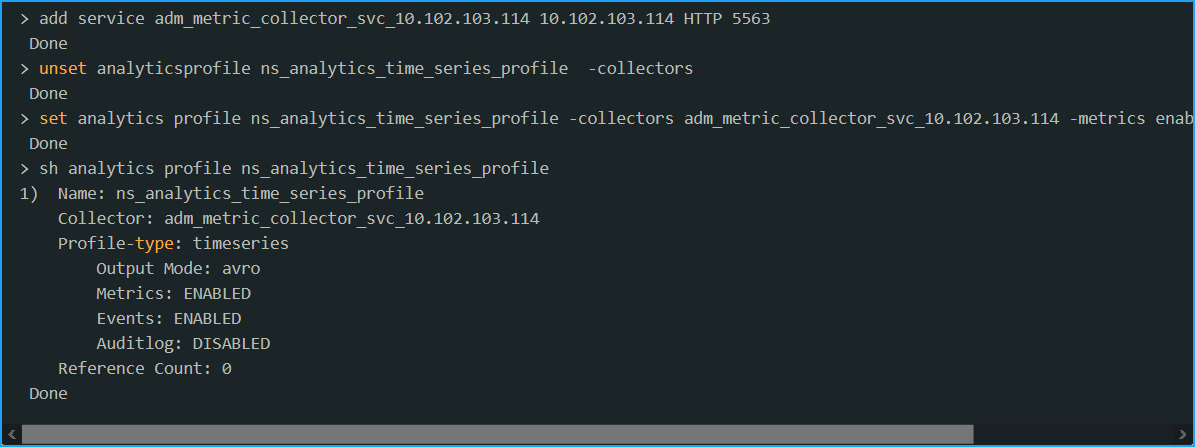The width and height of the screenshot is (1195, 447).
Task: Click the 'timeseries' Profile-type value
Action: [241, 244]
